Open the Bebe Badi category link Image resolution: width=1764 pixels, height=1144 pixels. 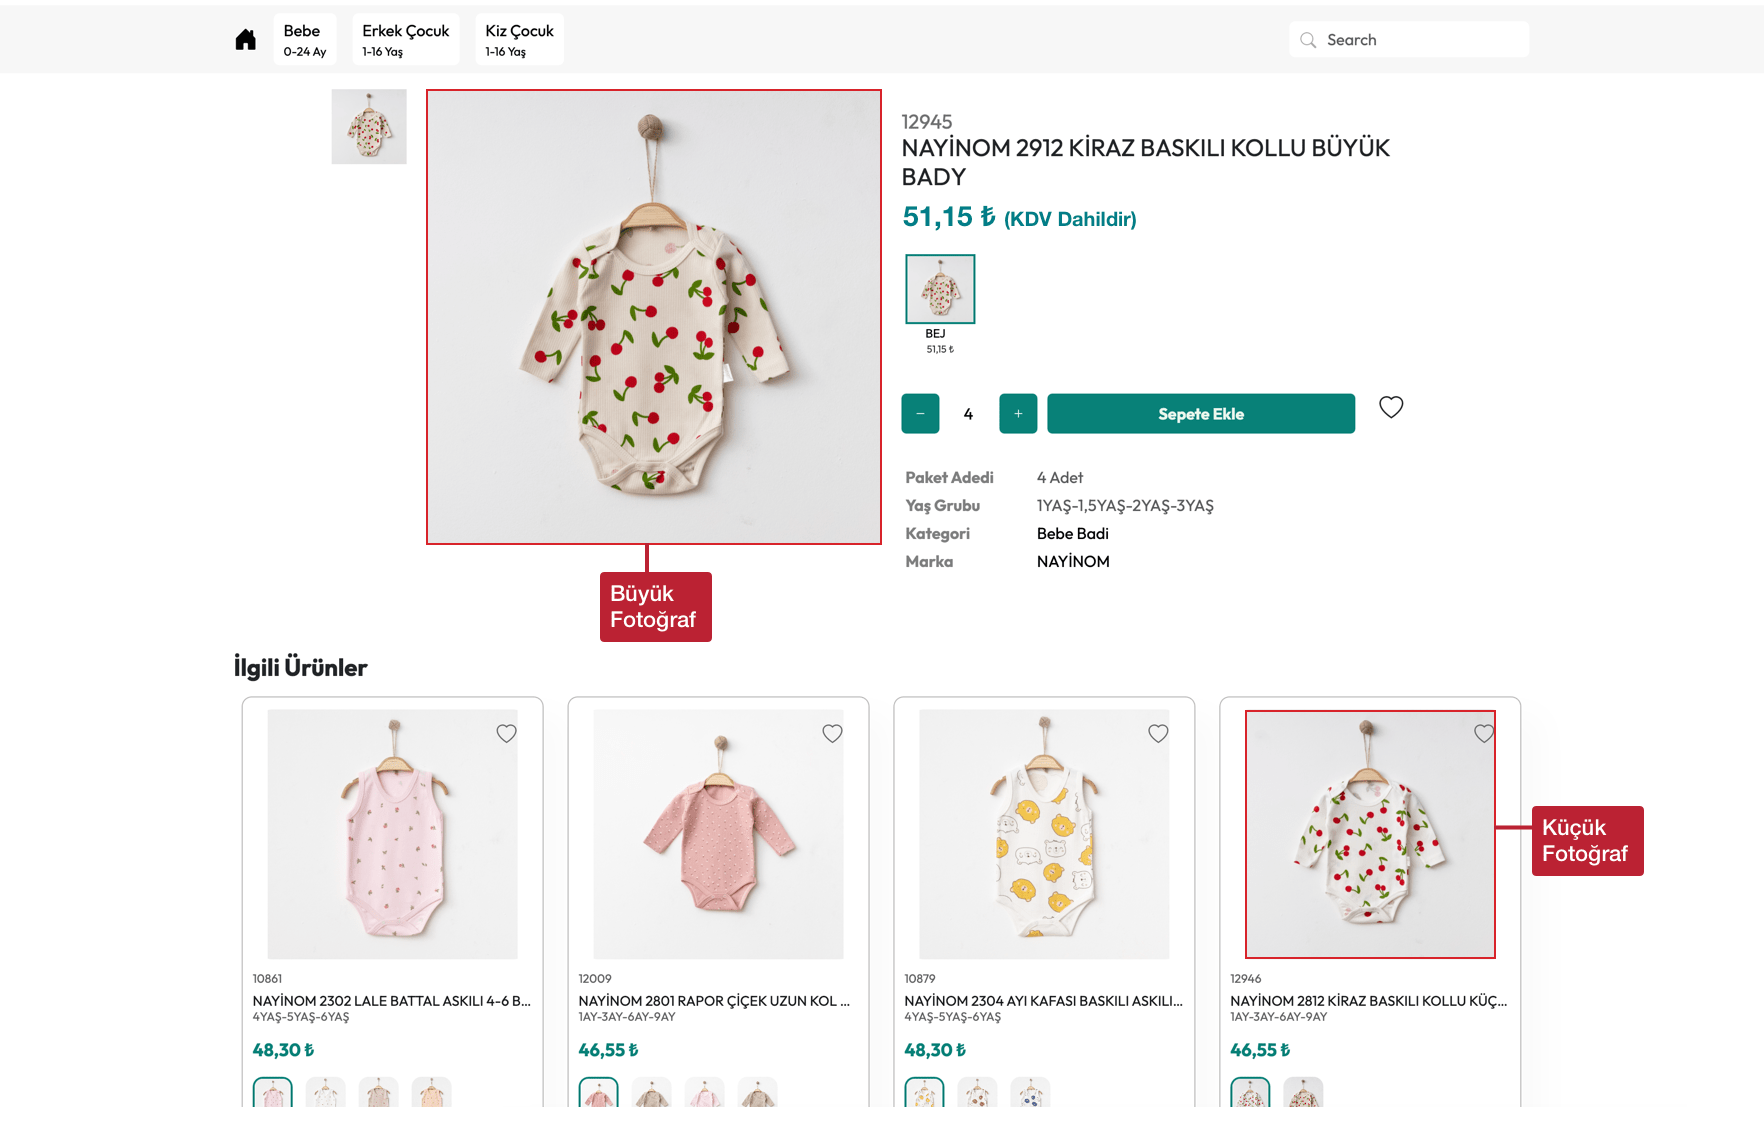[1072, 534]
